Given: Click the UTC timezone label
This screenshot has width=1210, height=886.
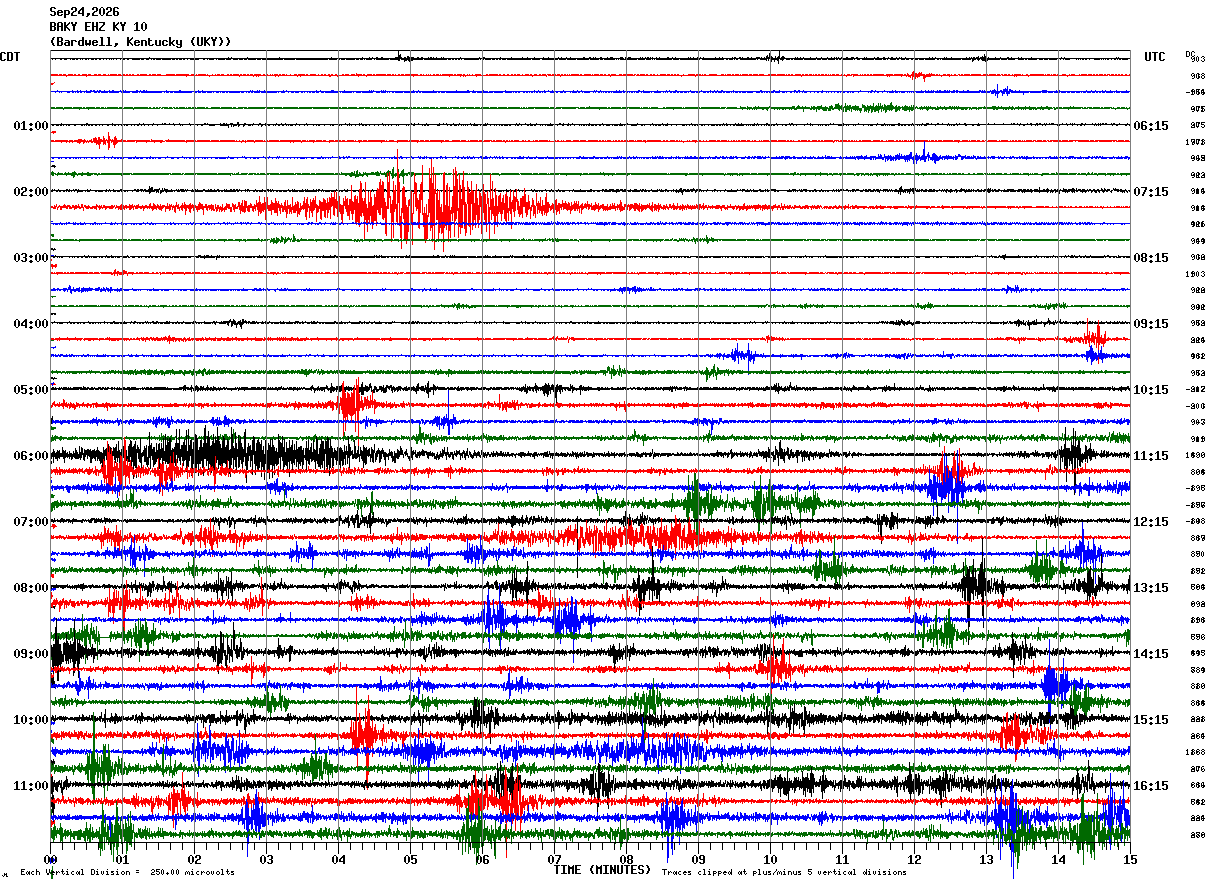Looking at the screenshot, I should pos(1155,57).
